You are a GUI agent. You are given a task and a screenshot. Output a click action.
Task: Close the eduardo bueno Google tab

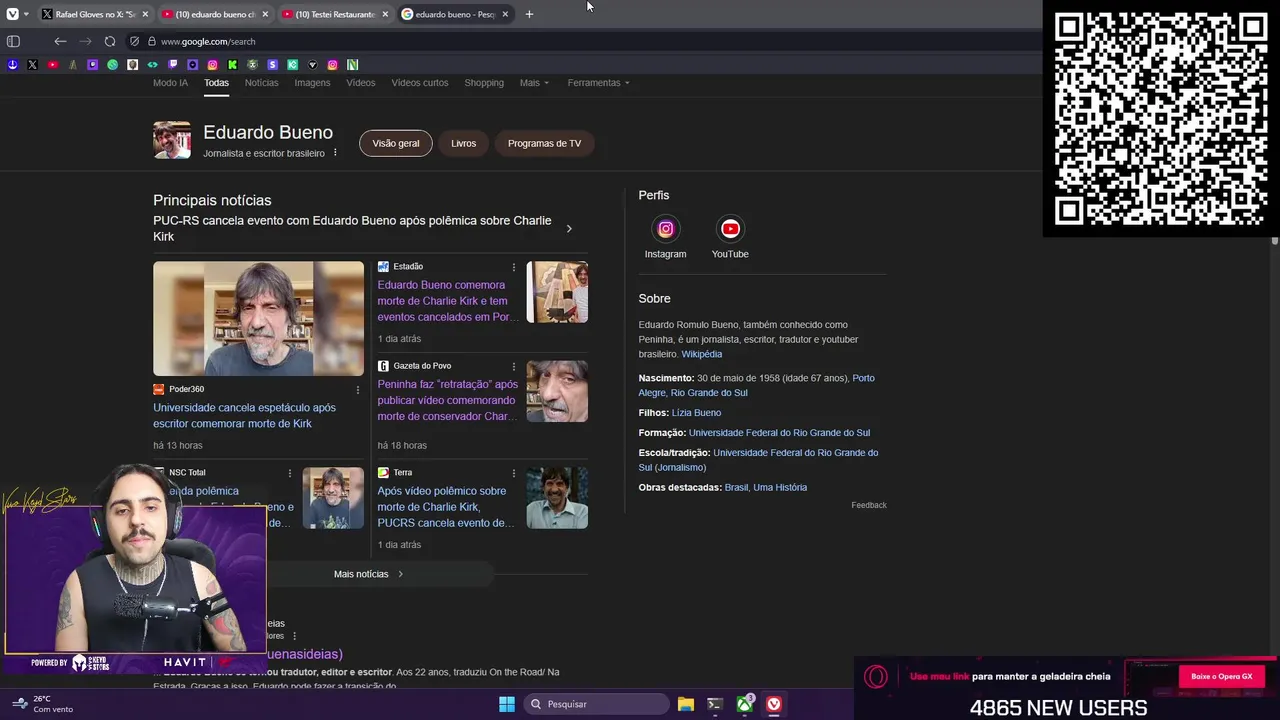pos(505,14)
